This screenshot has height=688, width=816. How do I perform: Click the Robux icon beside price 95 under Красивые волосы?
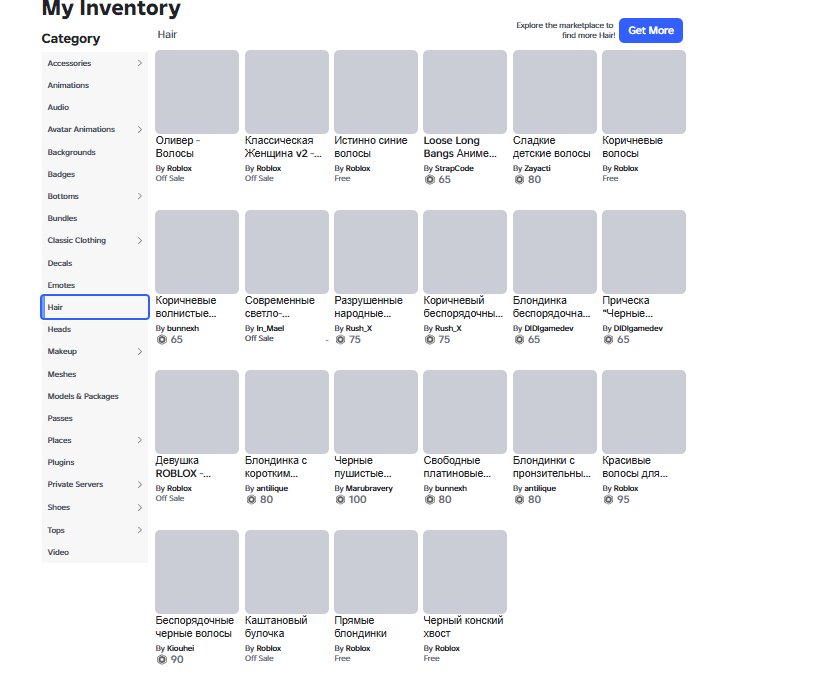608,500
